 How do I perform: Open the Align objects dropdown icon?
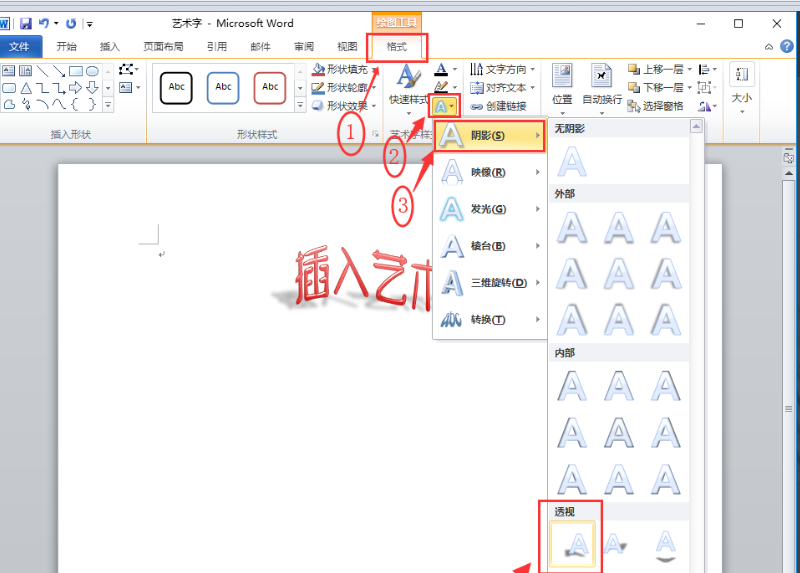pos(707,69)
